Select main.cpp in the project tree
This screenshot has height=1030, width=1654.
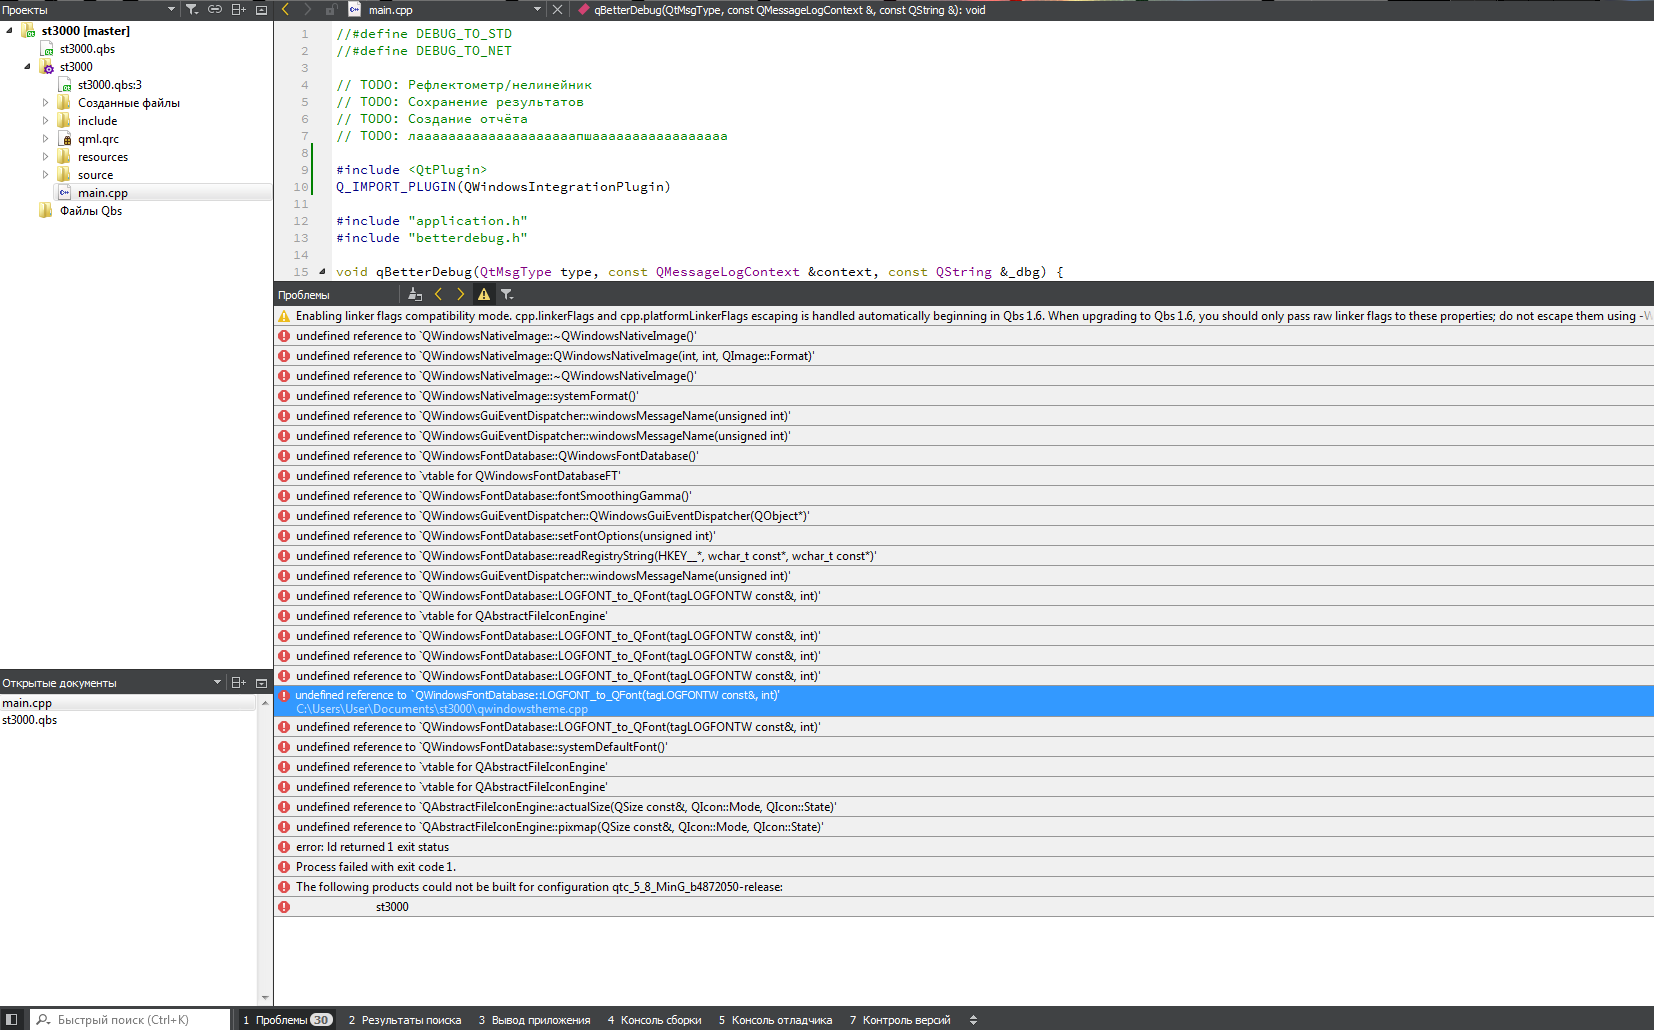coord(103,193)
